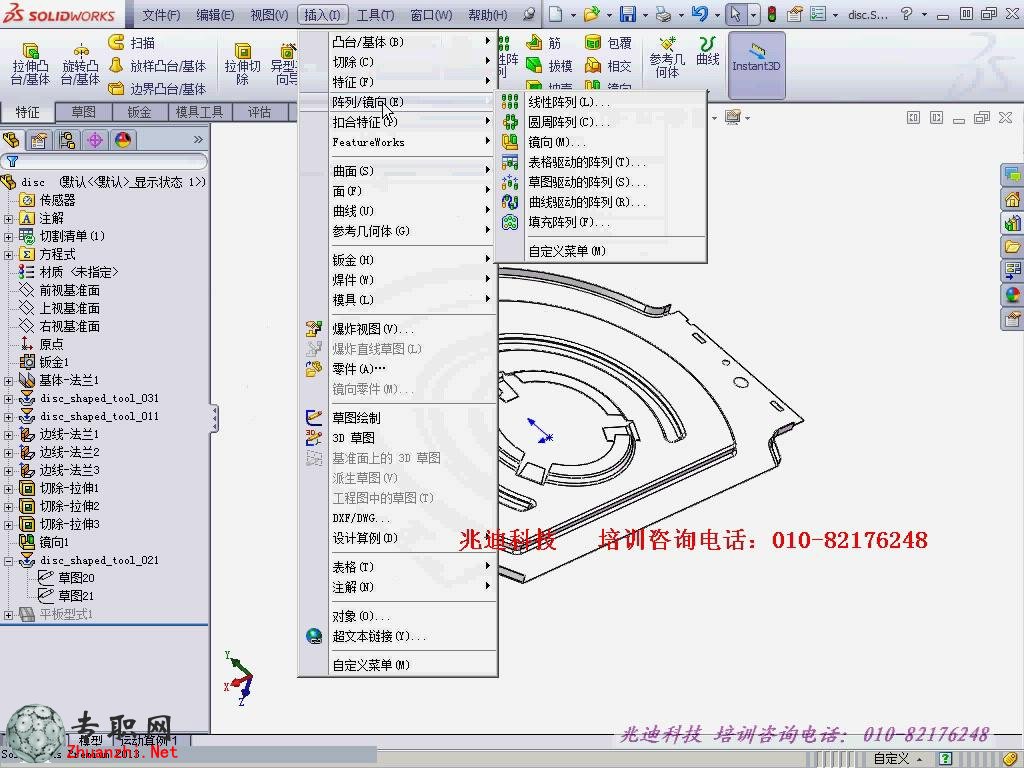Screen dimensions: 1024x768
Task: Click the Rebuild traffic light icon
Action: [772, 14]
